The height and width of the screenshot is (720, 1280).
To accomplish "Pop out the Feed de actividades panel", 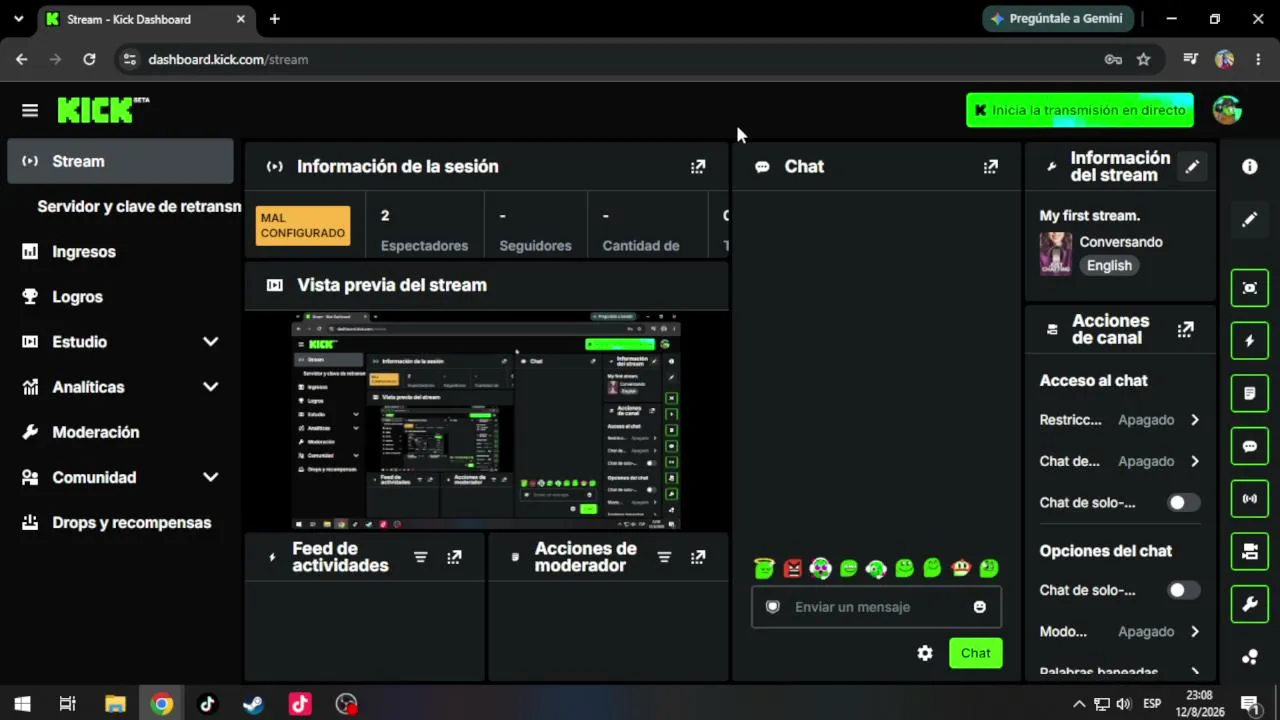I will click(454, 557).
